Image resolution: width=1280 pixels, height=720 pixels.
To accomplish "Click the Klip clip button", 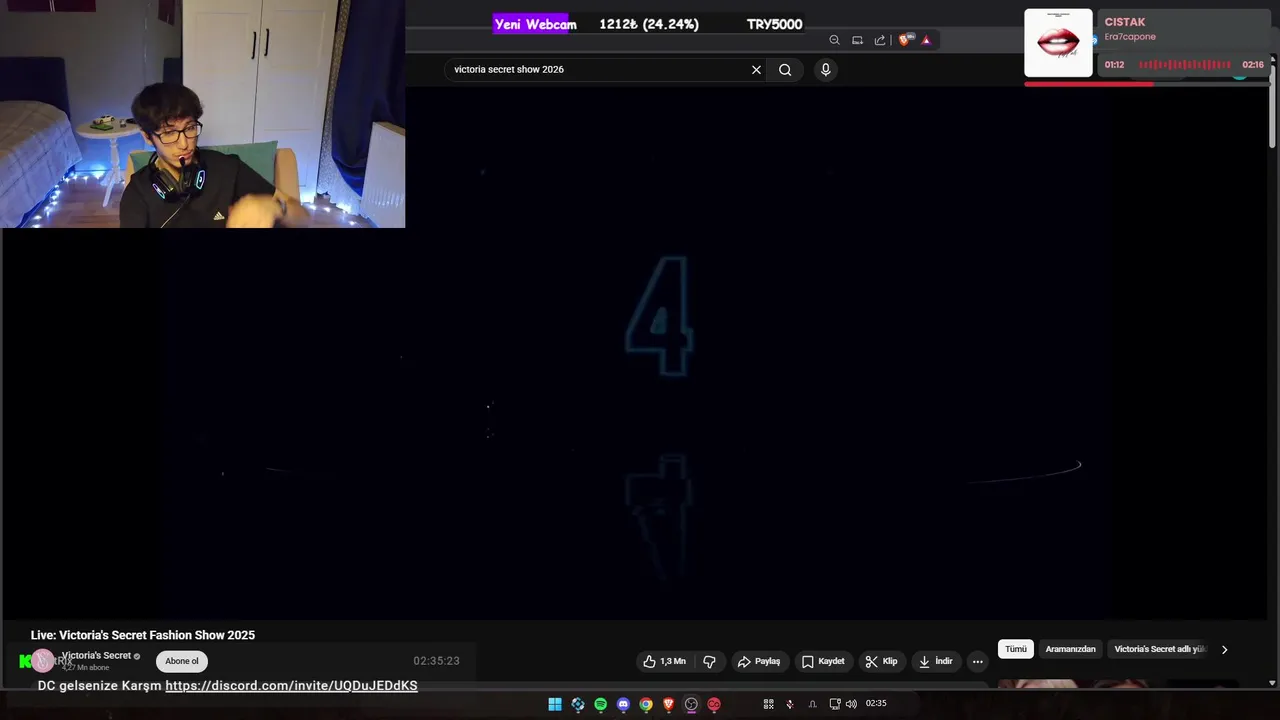I will 881,661.
